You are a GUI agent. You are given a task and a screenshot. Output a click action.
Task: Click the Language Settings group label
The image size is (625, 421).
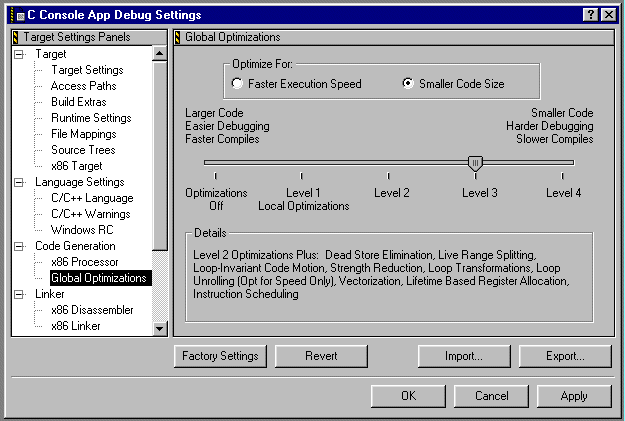click(80, 182)
